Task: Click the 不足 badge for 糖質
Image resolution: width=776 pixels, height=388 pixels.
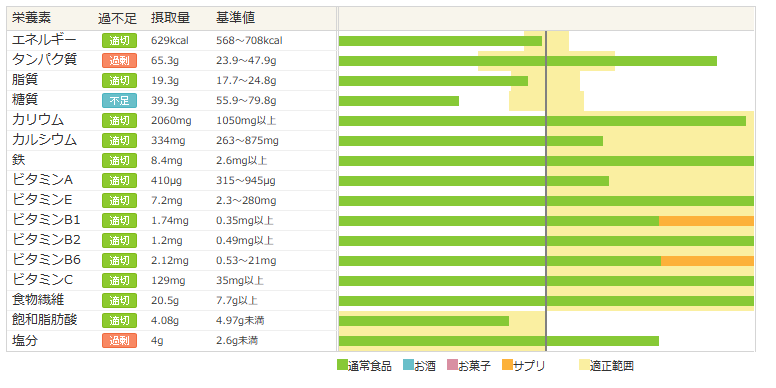Action: [119, 100]
